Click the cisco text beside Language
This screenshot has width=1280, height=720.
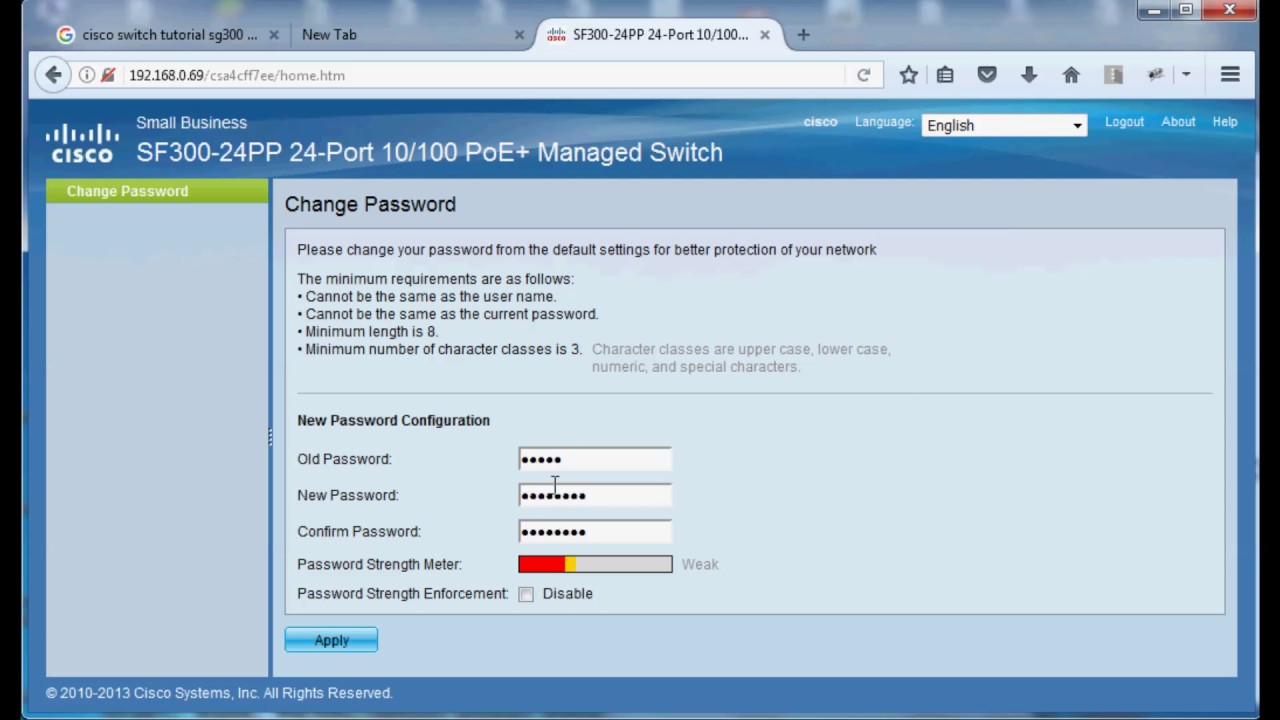click(820, 122)
